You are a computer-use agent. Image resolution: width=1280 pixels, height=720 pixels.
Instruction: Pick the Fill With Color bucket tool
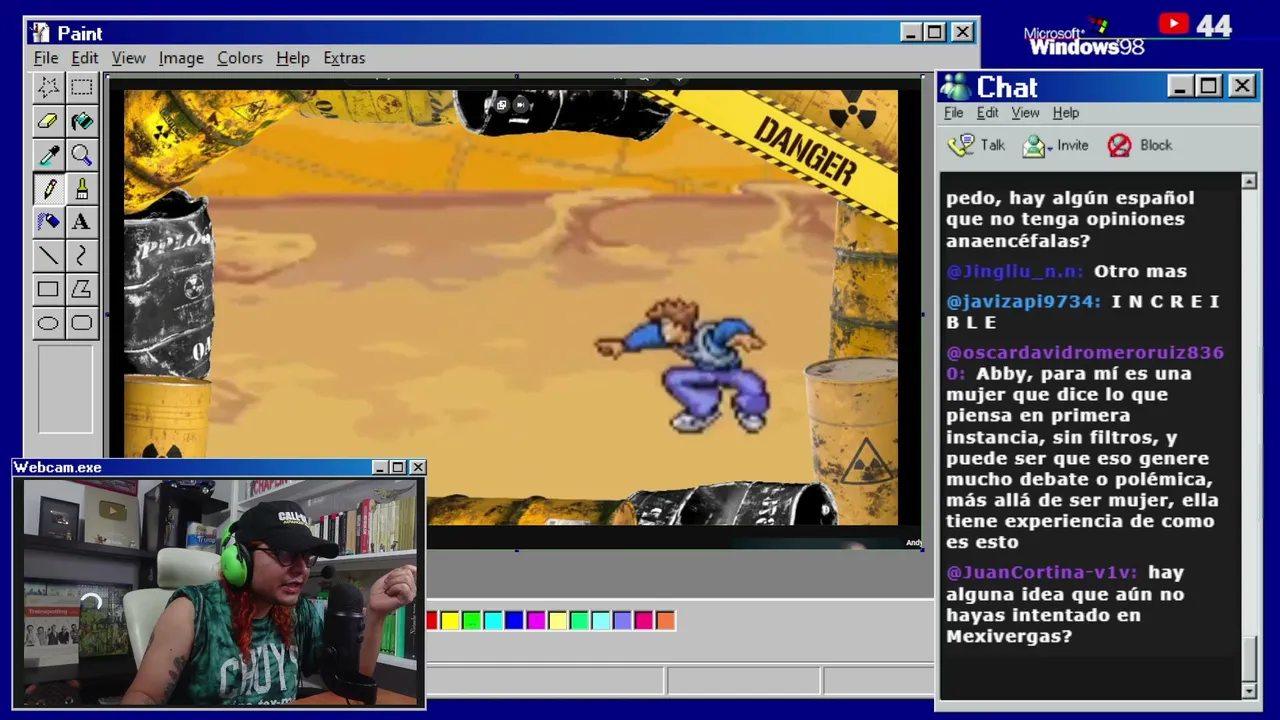click(x=82, y=121)
